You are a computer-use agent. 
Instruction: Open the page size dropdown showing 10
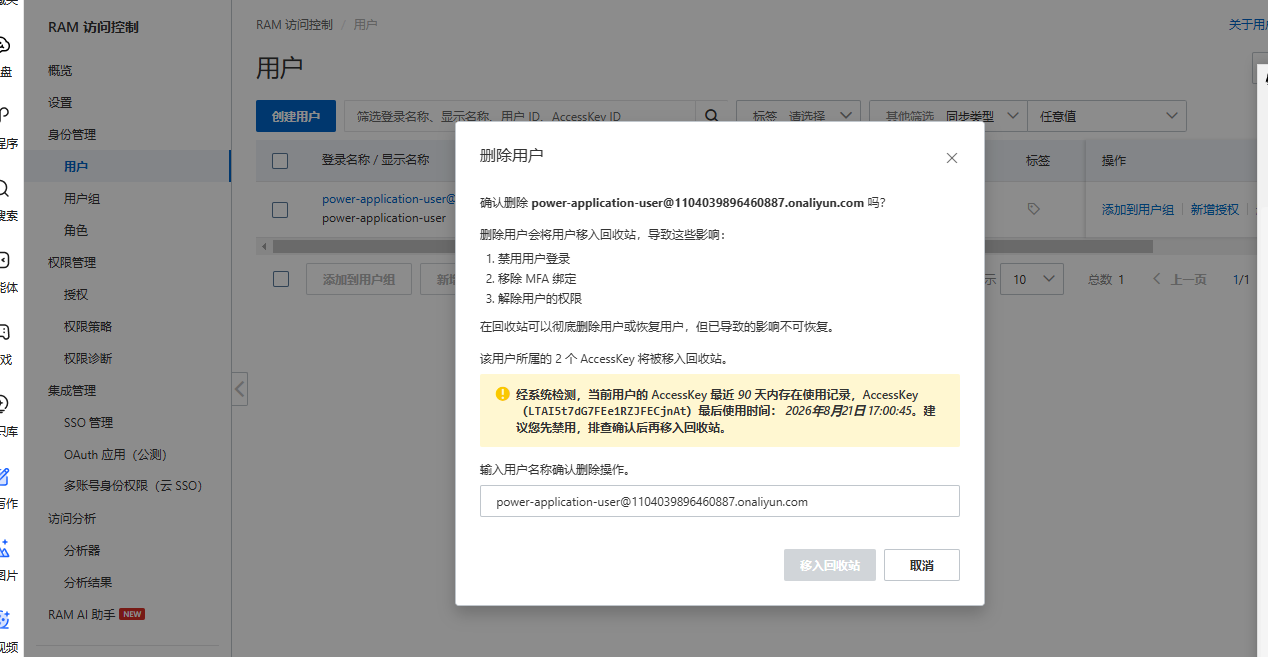coord(1033,279)
